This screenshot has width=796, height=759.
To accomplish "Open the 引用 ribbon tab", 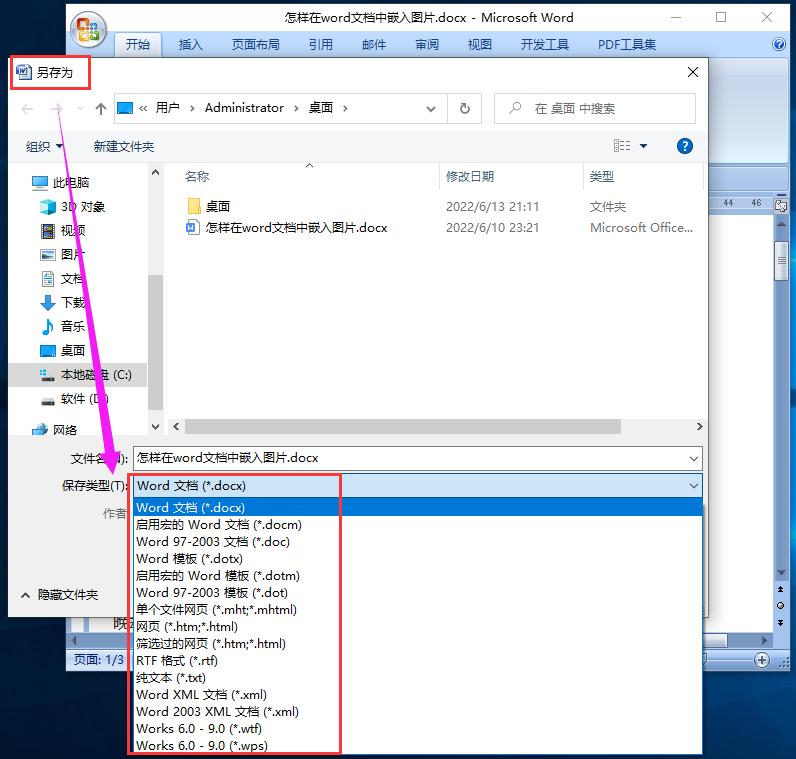I will [321, 45].
